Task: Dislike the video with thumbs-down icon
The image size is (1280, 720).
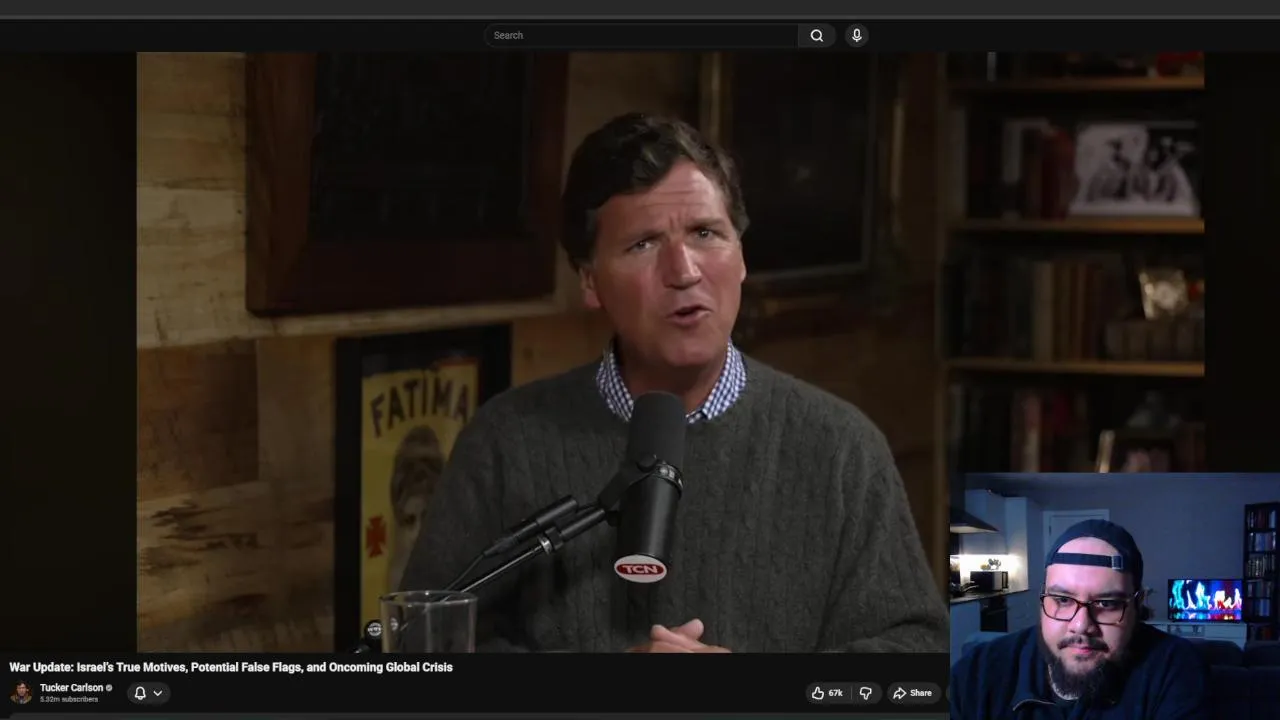Action: 866,693
